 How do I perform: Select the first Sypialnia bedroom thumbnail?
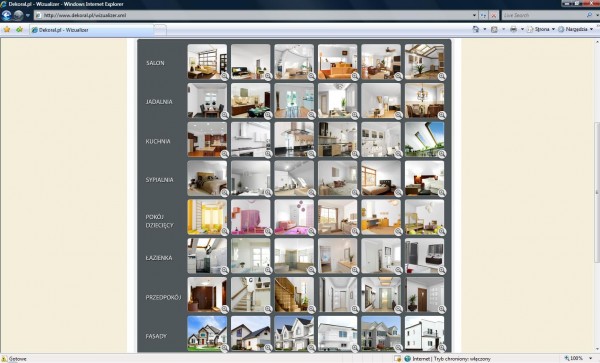coord(207,178)
